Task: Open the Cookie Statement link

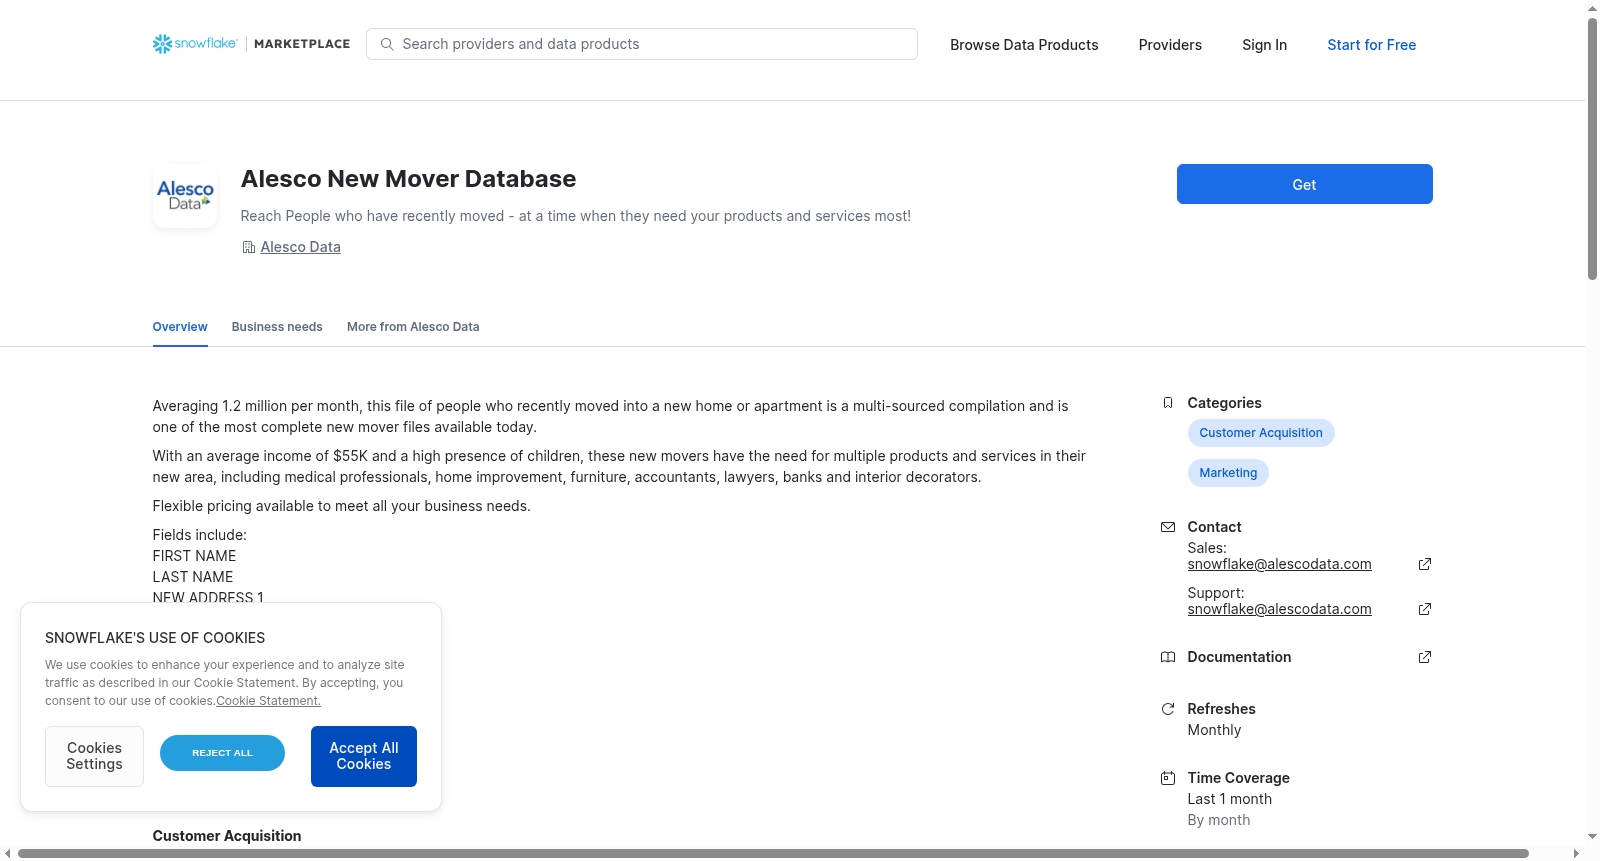Action: 268,701
